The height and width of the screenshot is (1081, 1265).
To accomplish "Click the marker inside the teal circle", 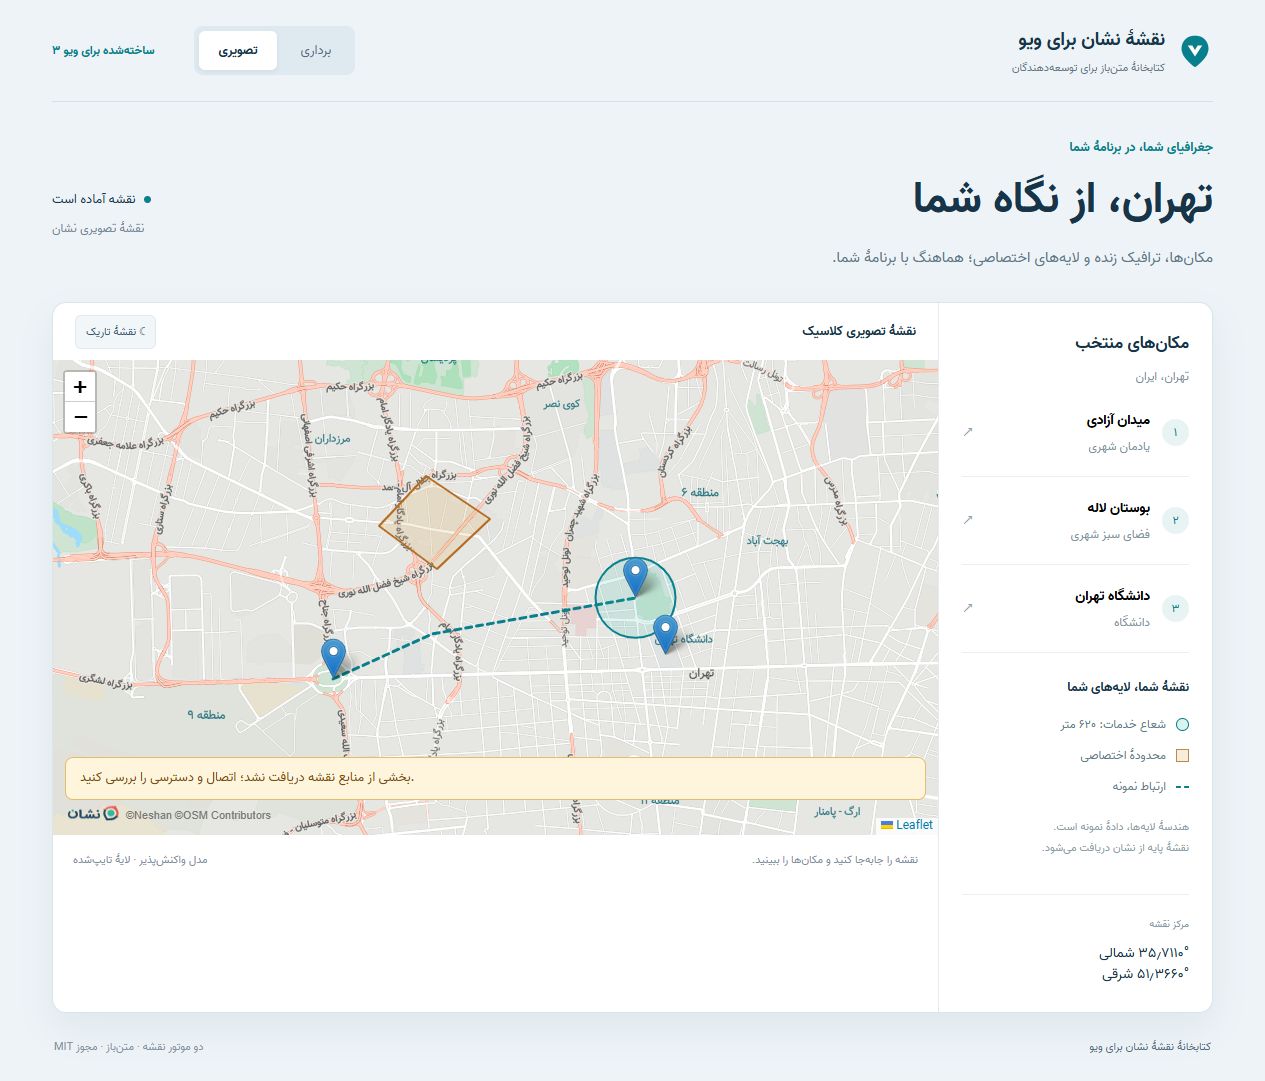I will [635, 577].
